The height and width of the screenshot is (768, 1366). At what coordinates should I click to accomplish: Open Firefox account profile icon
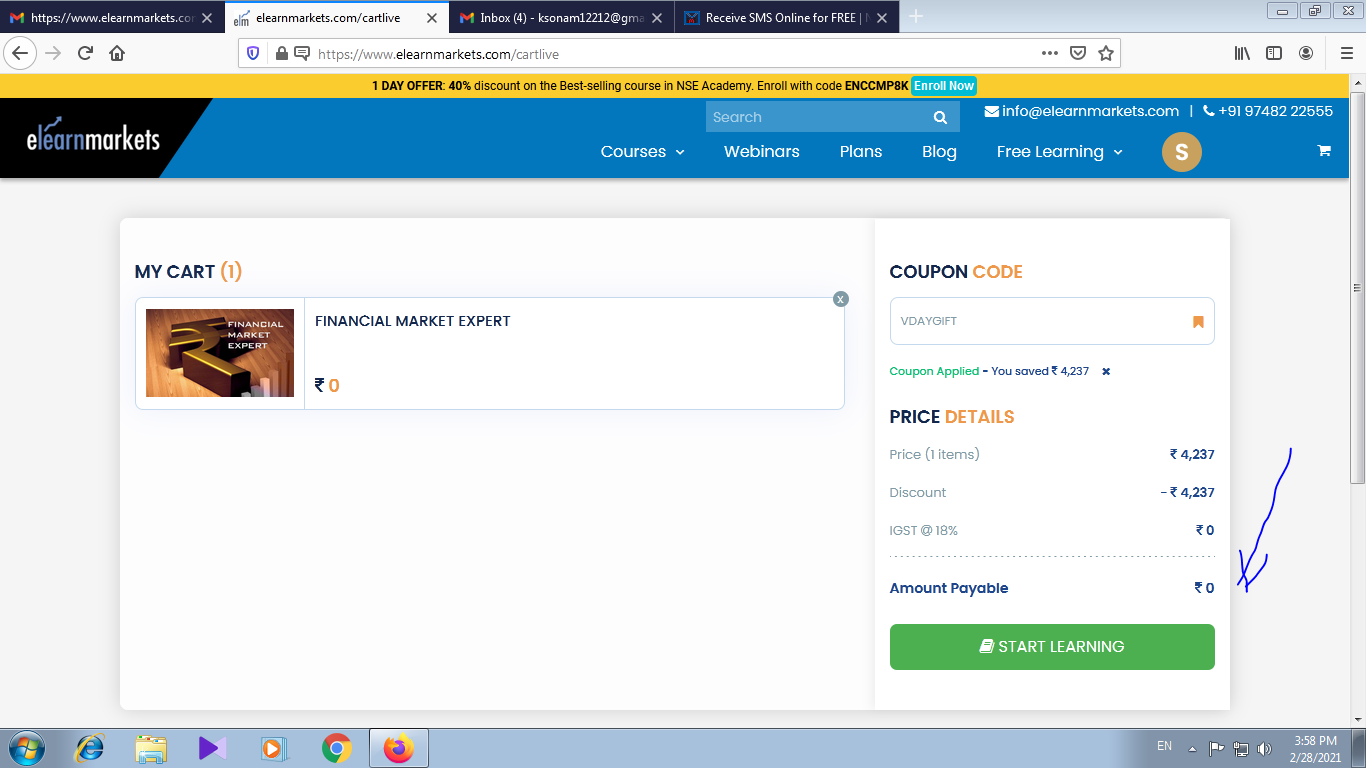coord(1306,53)
